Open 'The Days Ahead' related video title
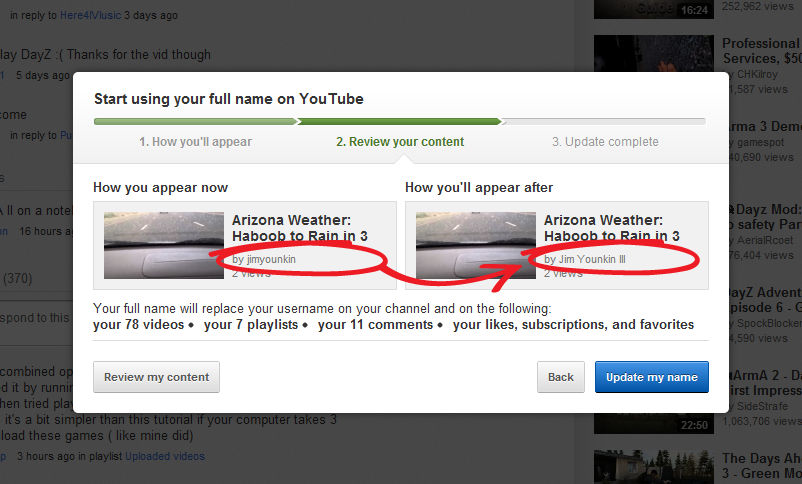Image resolution: width=802 pixels, height=484 pixels. pyautogui.click(x=762, y=466)
